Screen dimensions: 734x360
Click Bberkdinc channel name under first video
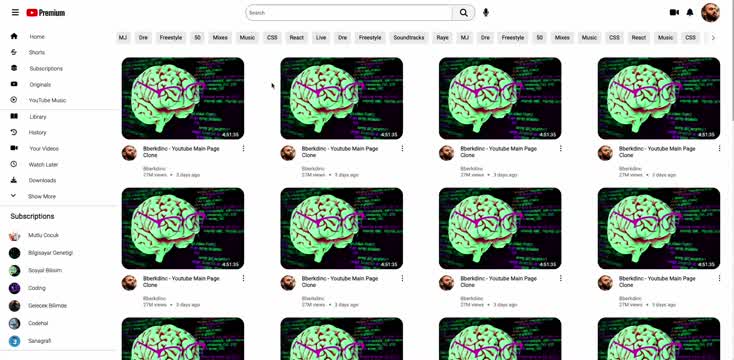[x=154, y=169]
